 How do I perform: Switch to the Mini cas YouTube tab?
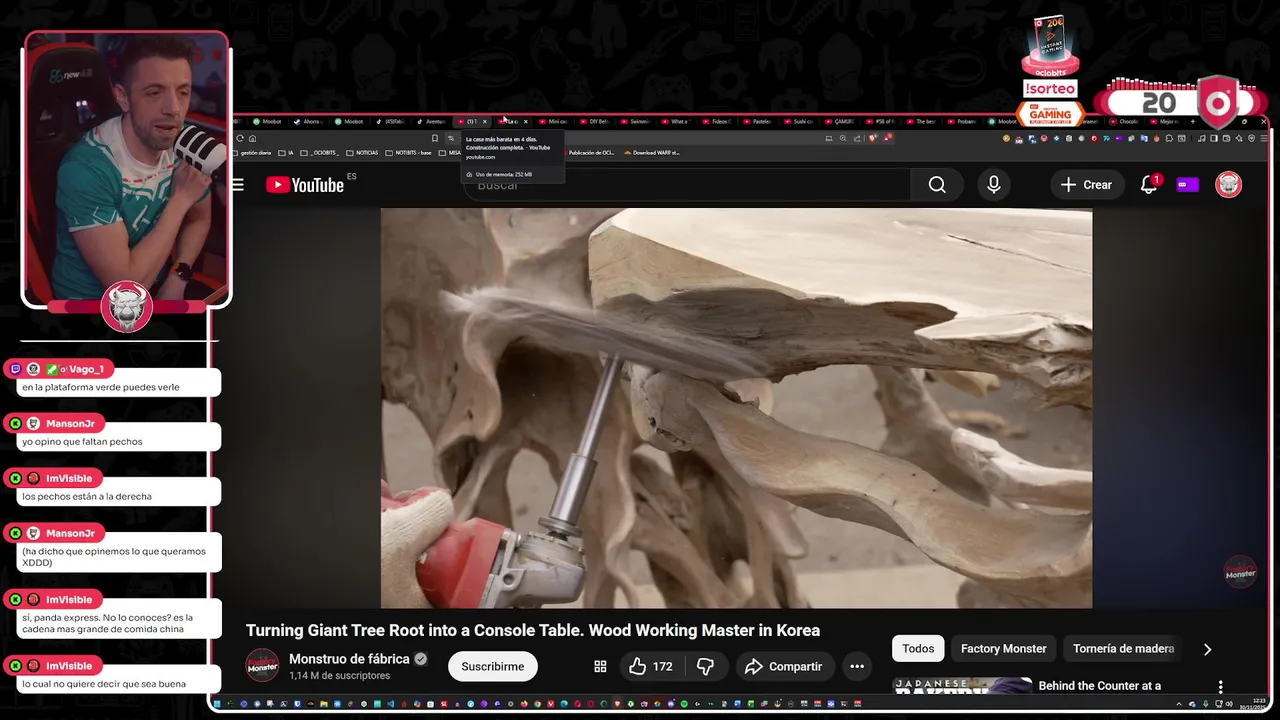coord(554,122)
